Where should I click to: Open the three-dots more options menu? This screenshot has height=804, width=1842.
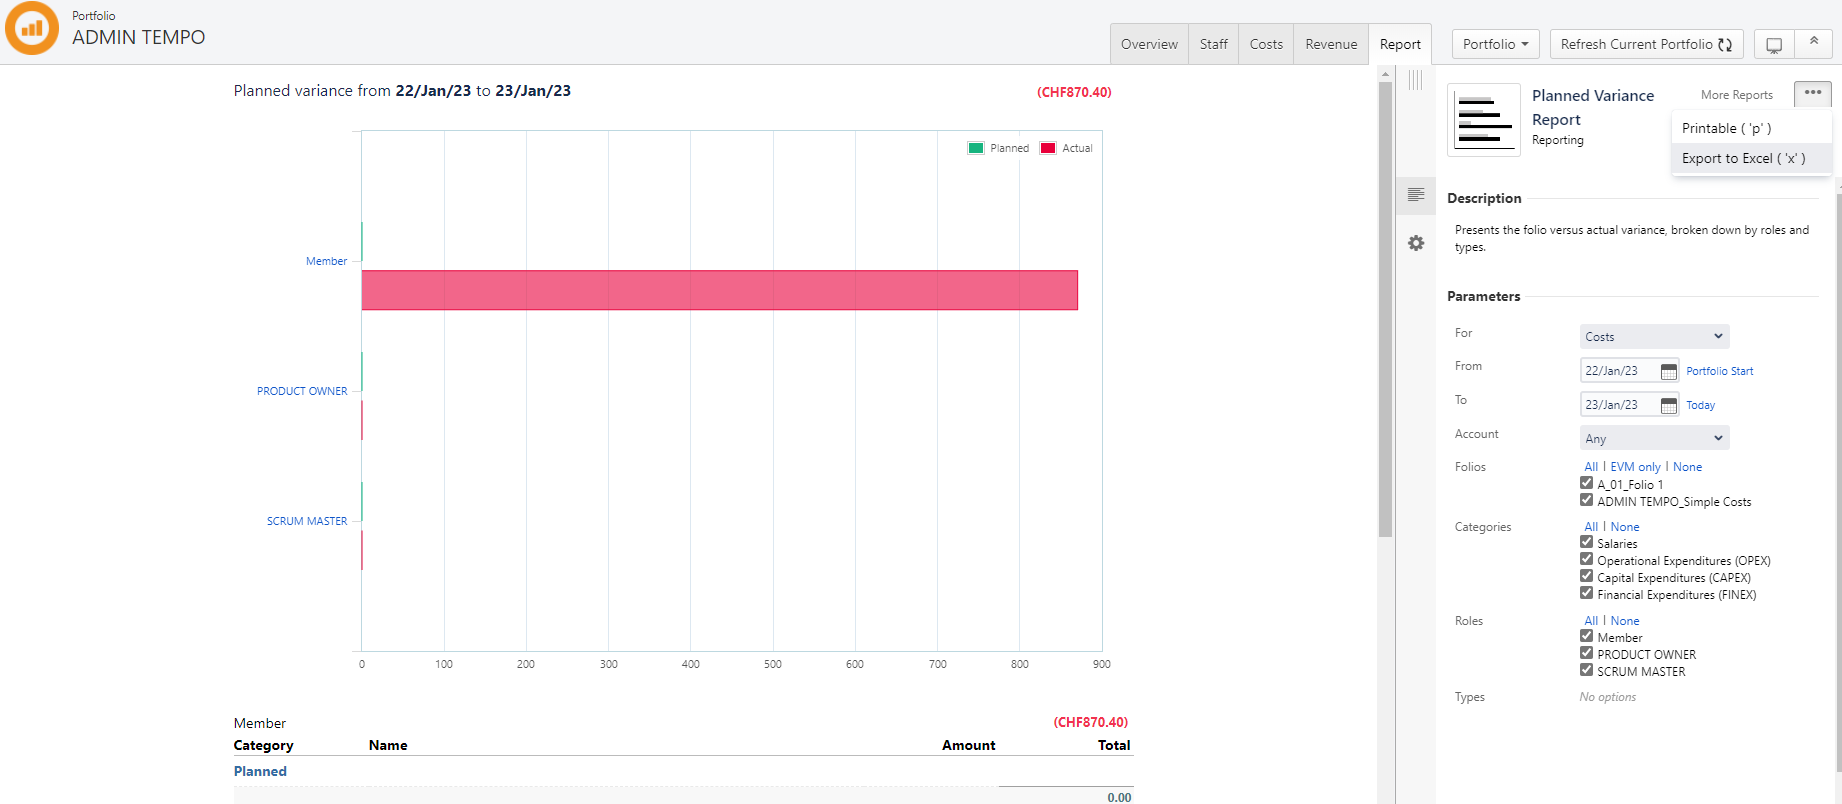pyautogui.click(x=1812, y=93)
